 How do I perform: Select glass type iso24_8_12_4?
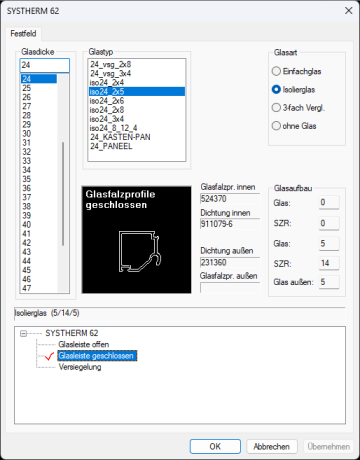click(x=137, y=128)
